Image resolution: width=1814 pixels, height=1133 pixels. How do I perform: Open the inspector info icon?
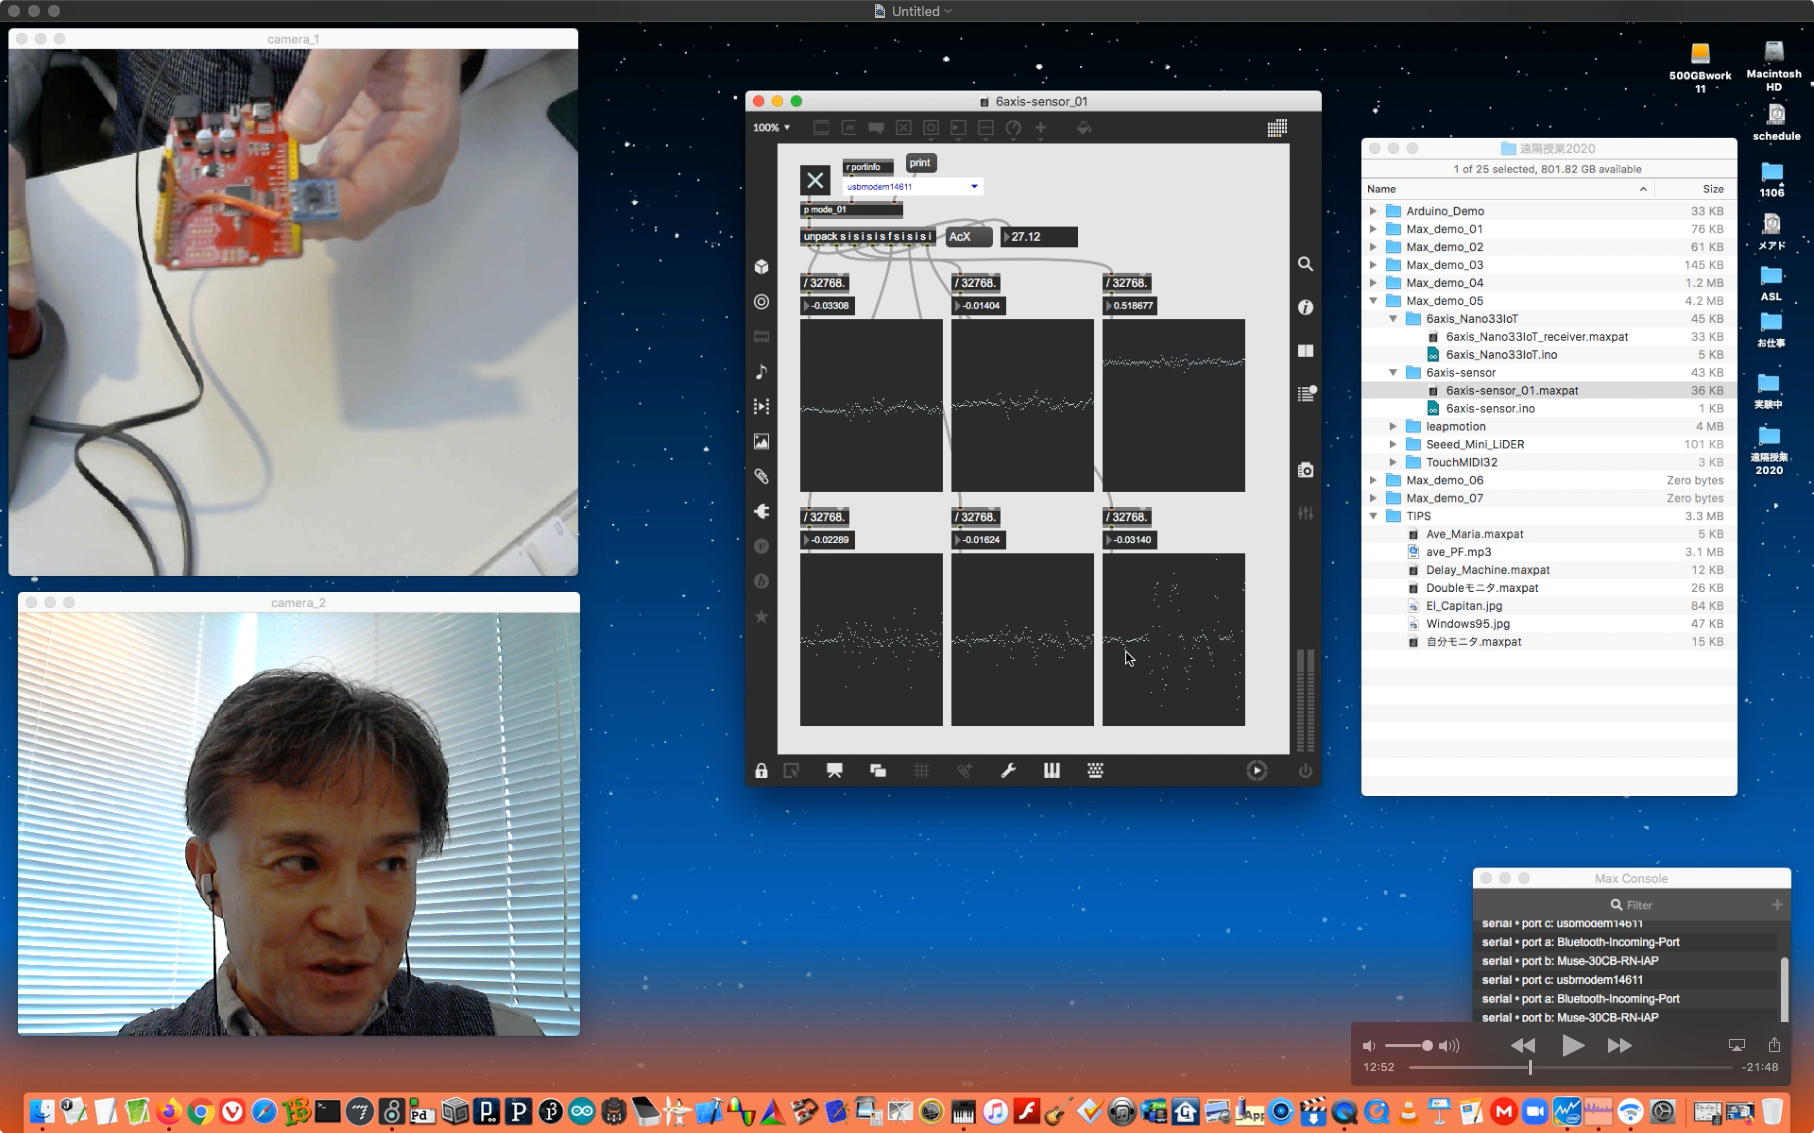[x=1305, y=308]
